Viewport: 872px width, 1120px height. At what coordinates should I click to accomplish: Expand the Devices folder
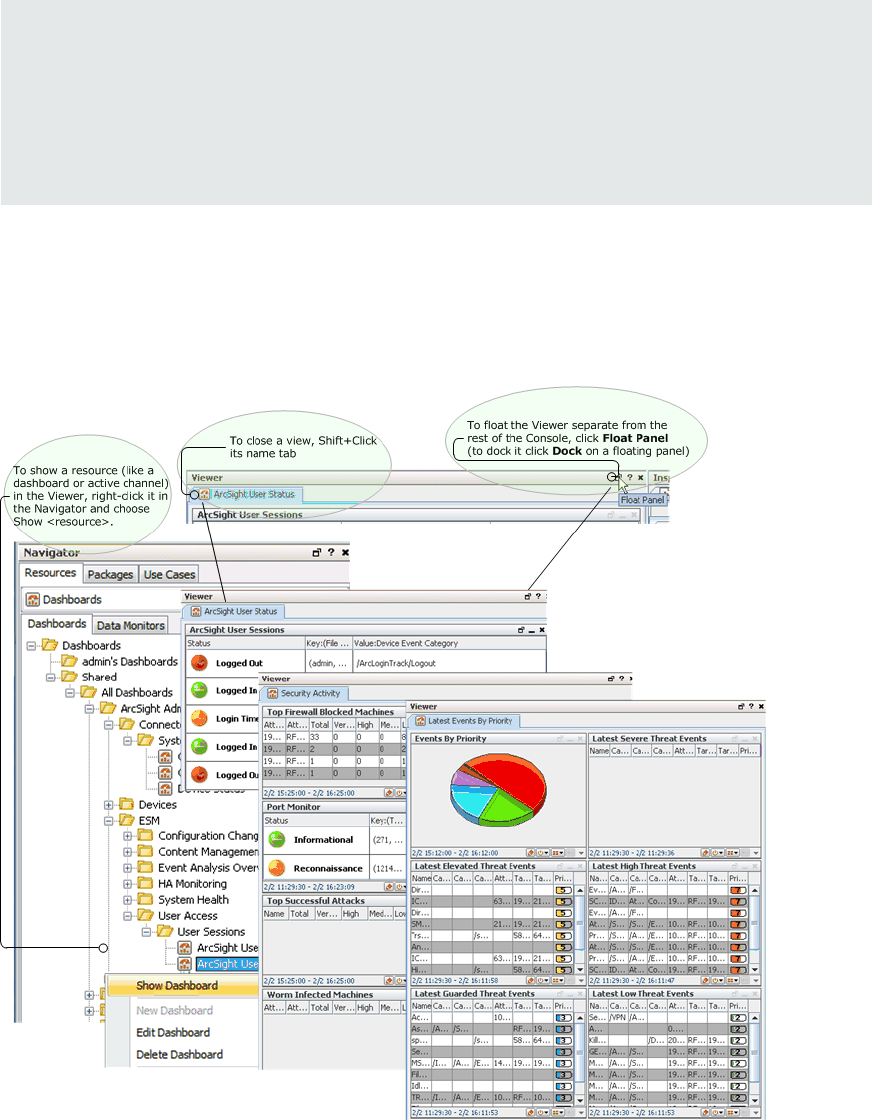click(109, 804)
